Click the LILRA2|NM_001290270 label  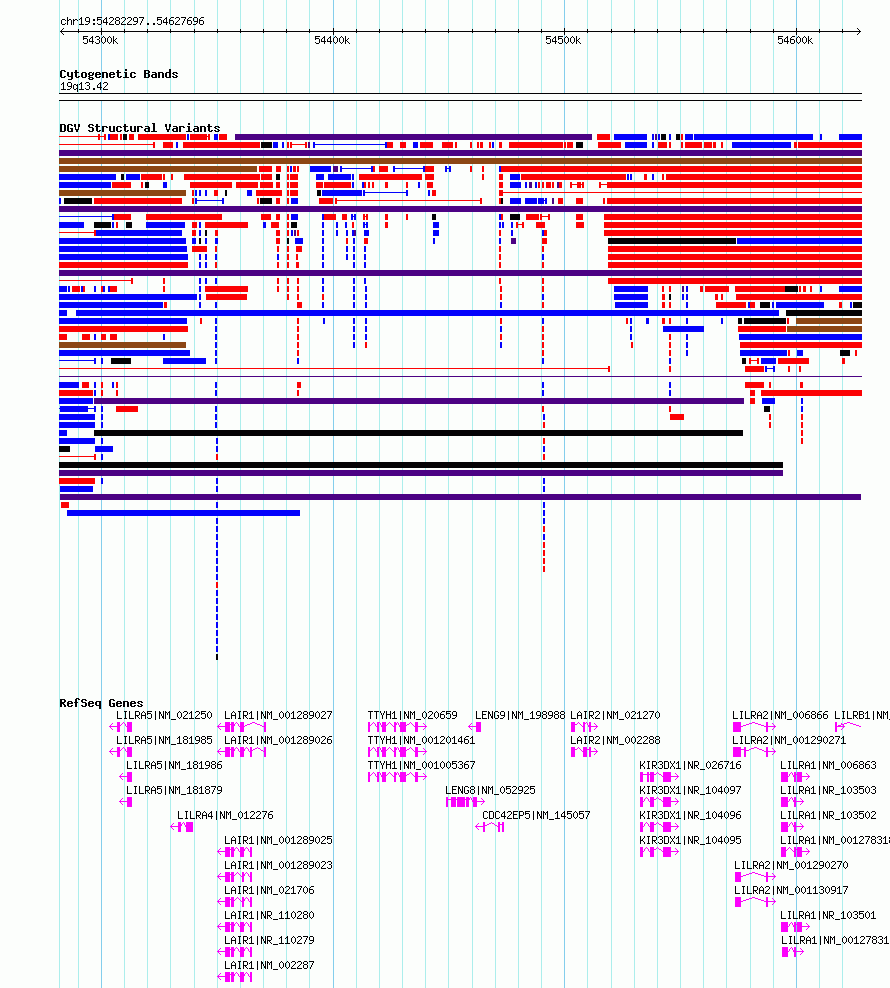791,865
